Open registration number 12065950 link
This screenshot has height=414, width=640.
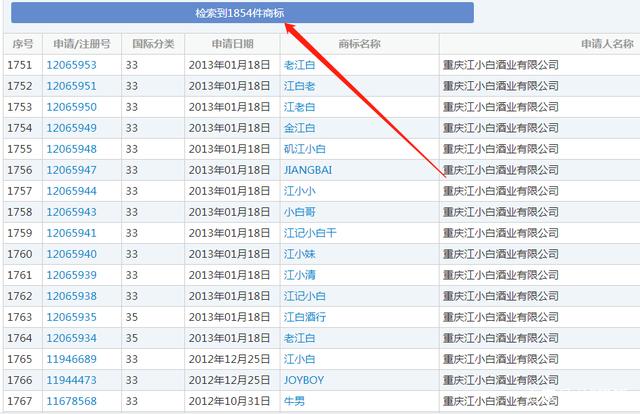tap(71, 107)
